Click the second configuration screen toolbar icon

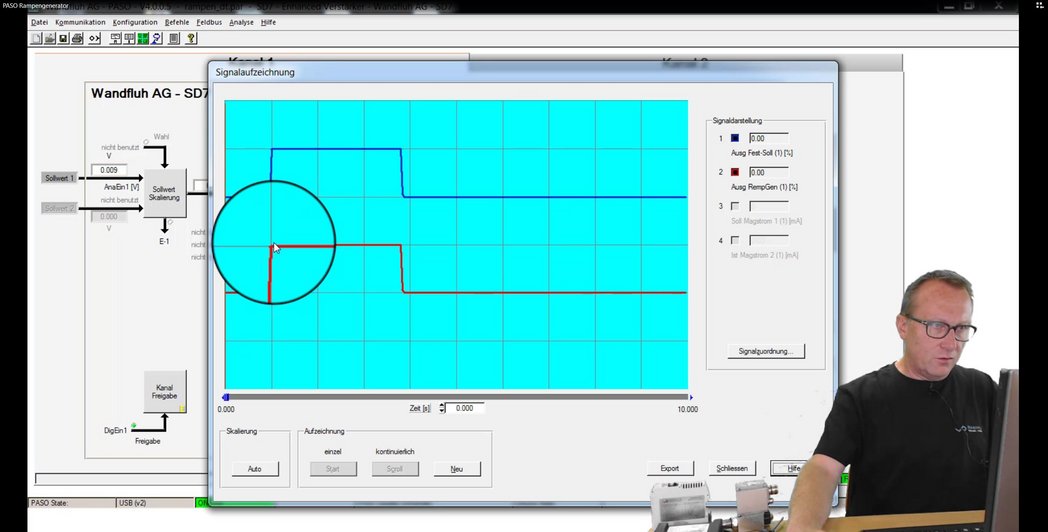[129, 39]
